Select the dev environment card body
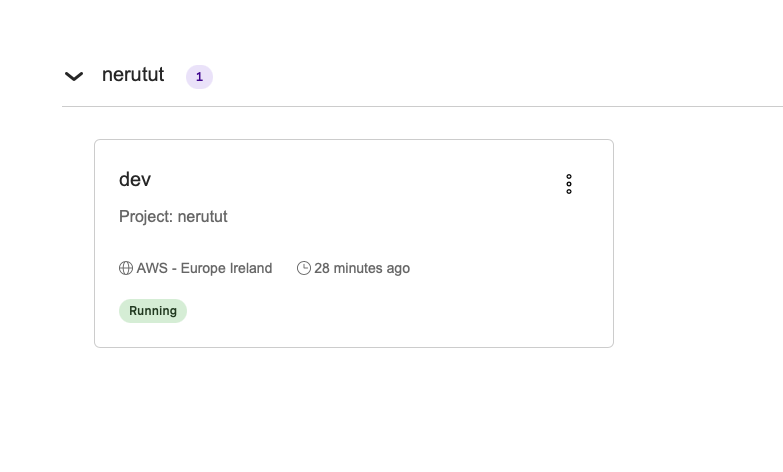The width and height of the screenshot is (783, 472). (x=400, y=300)
